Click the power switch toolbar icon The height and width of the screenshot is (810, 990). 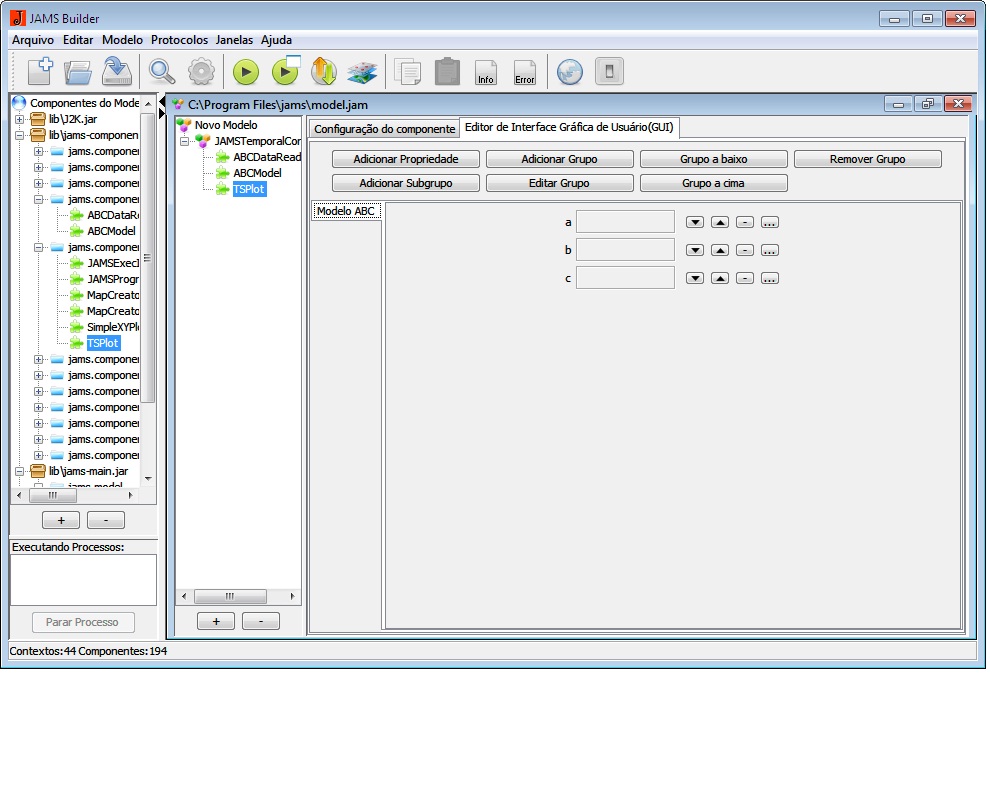[x=609, y=71]
